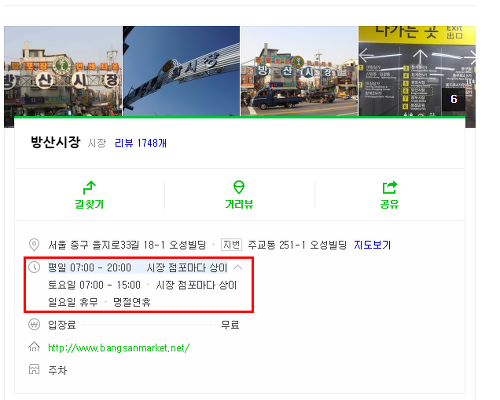Click the 길찾기 directions arrow icon
The width and height of the screenshot is (500, 400).
click(89, 187)
